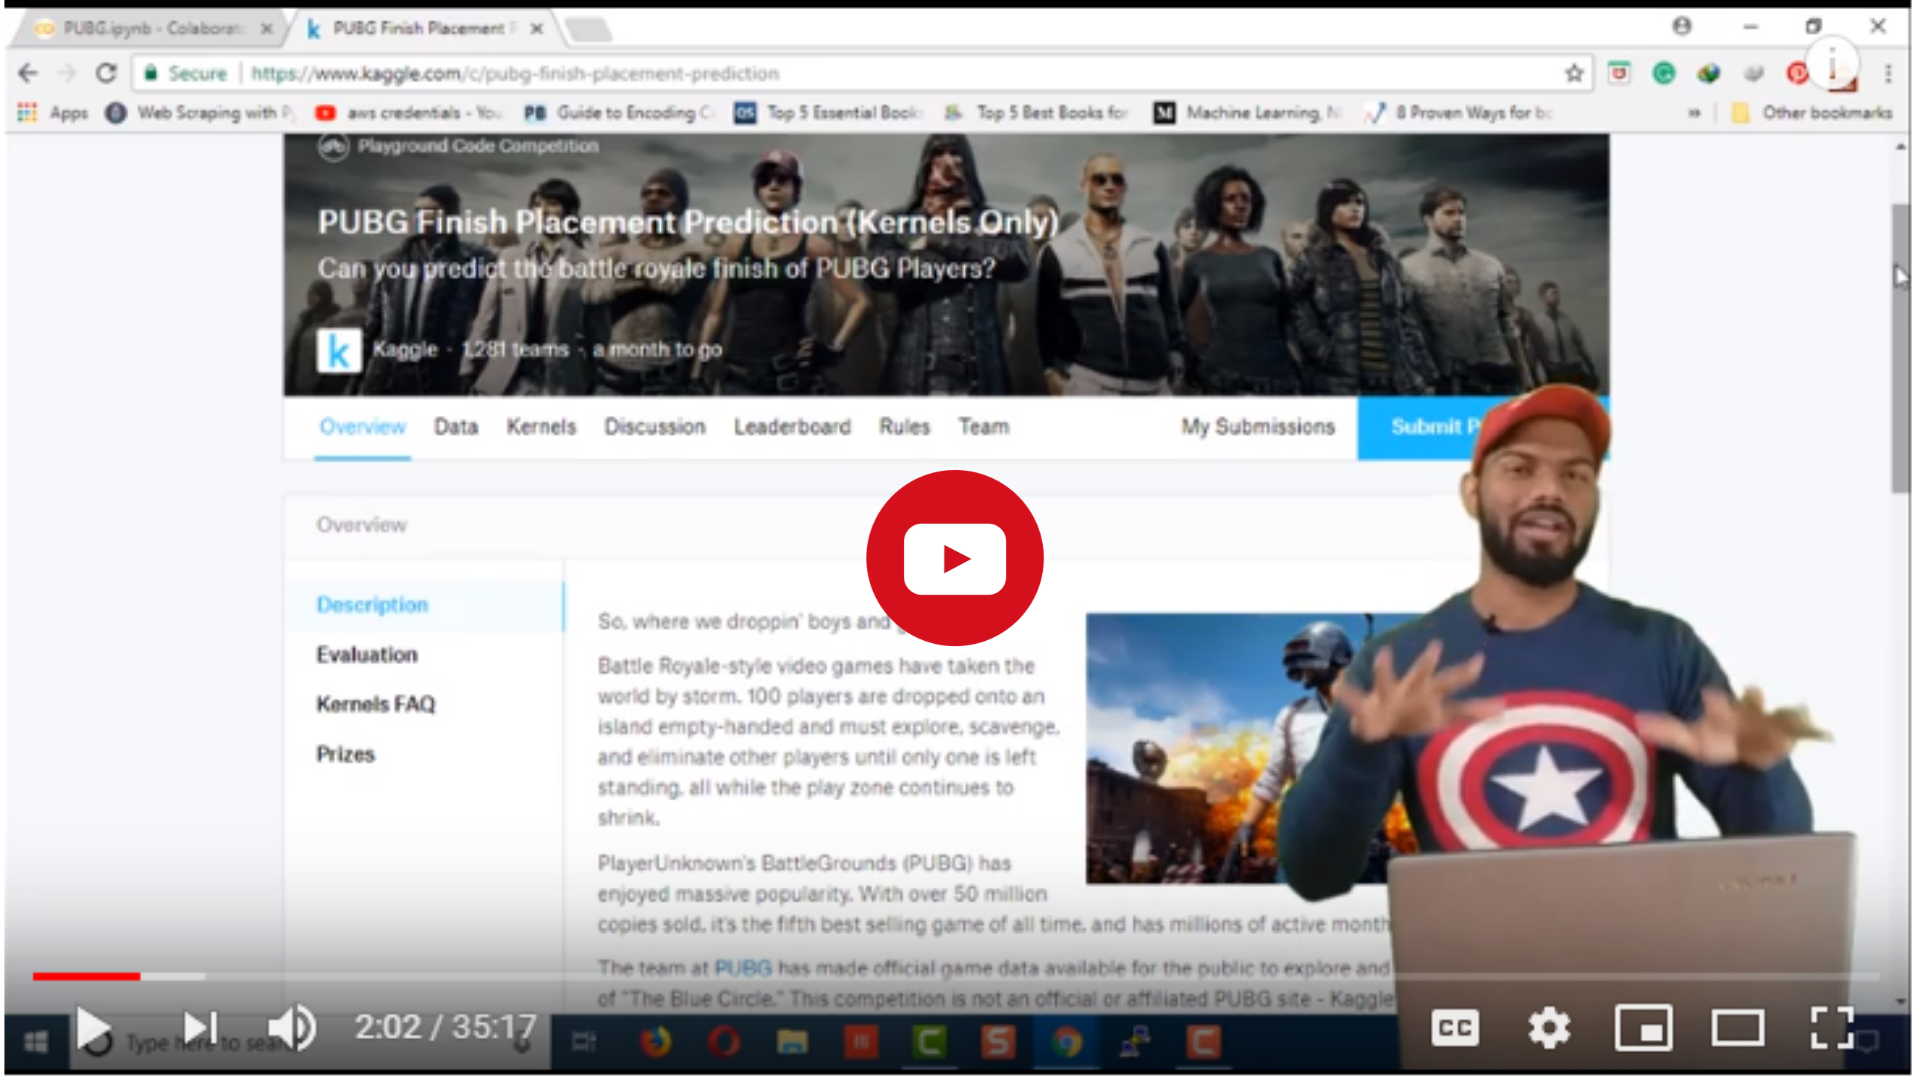This screenshot has width=1920, height=1080.
Task: Skip to next video
Action: click(x=200, y=1028)
